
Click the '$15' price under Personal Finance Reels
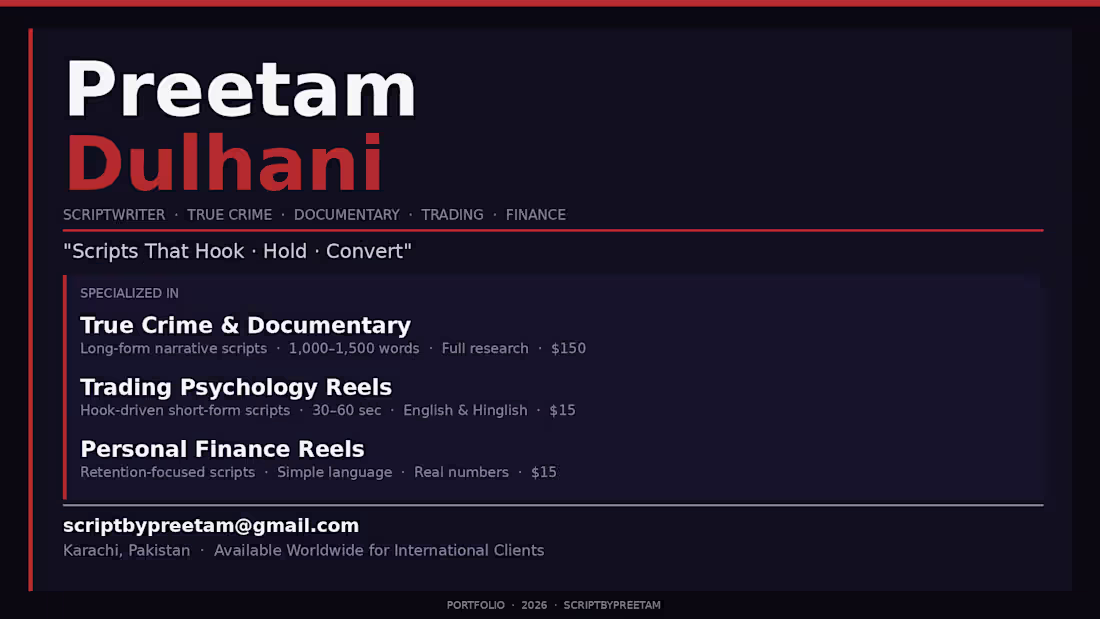click(544, 472)
